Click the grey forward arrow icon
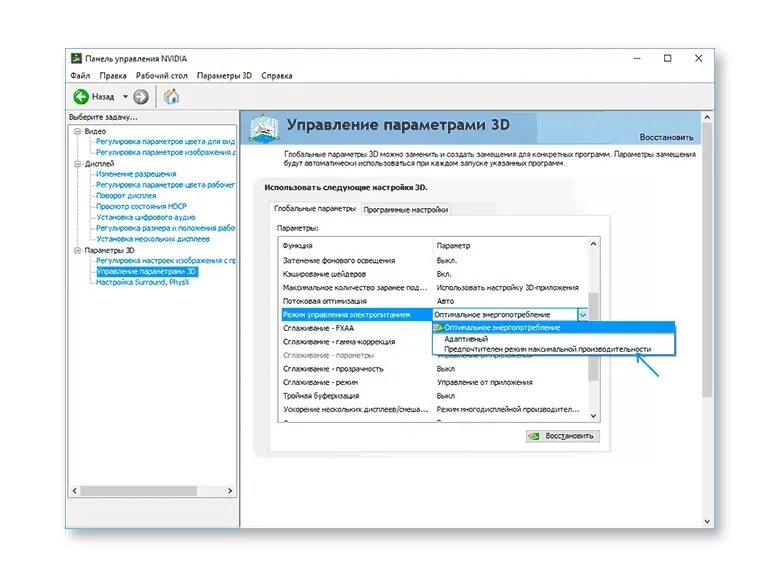Image resolution: width=780 pixels, height=577 pixels. point(141,96)
